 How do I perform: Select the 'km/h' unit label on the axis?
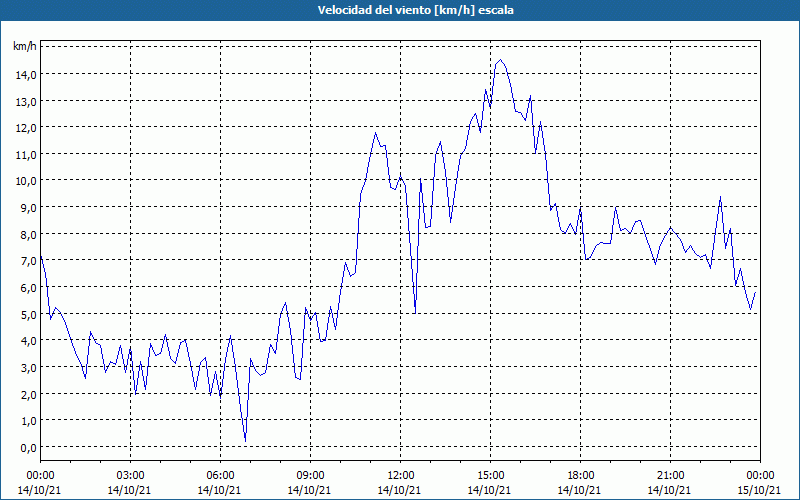click(25, 46)
